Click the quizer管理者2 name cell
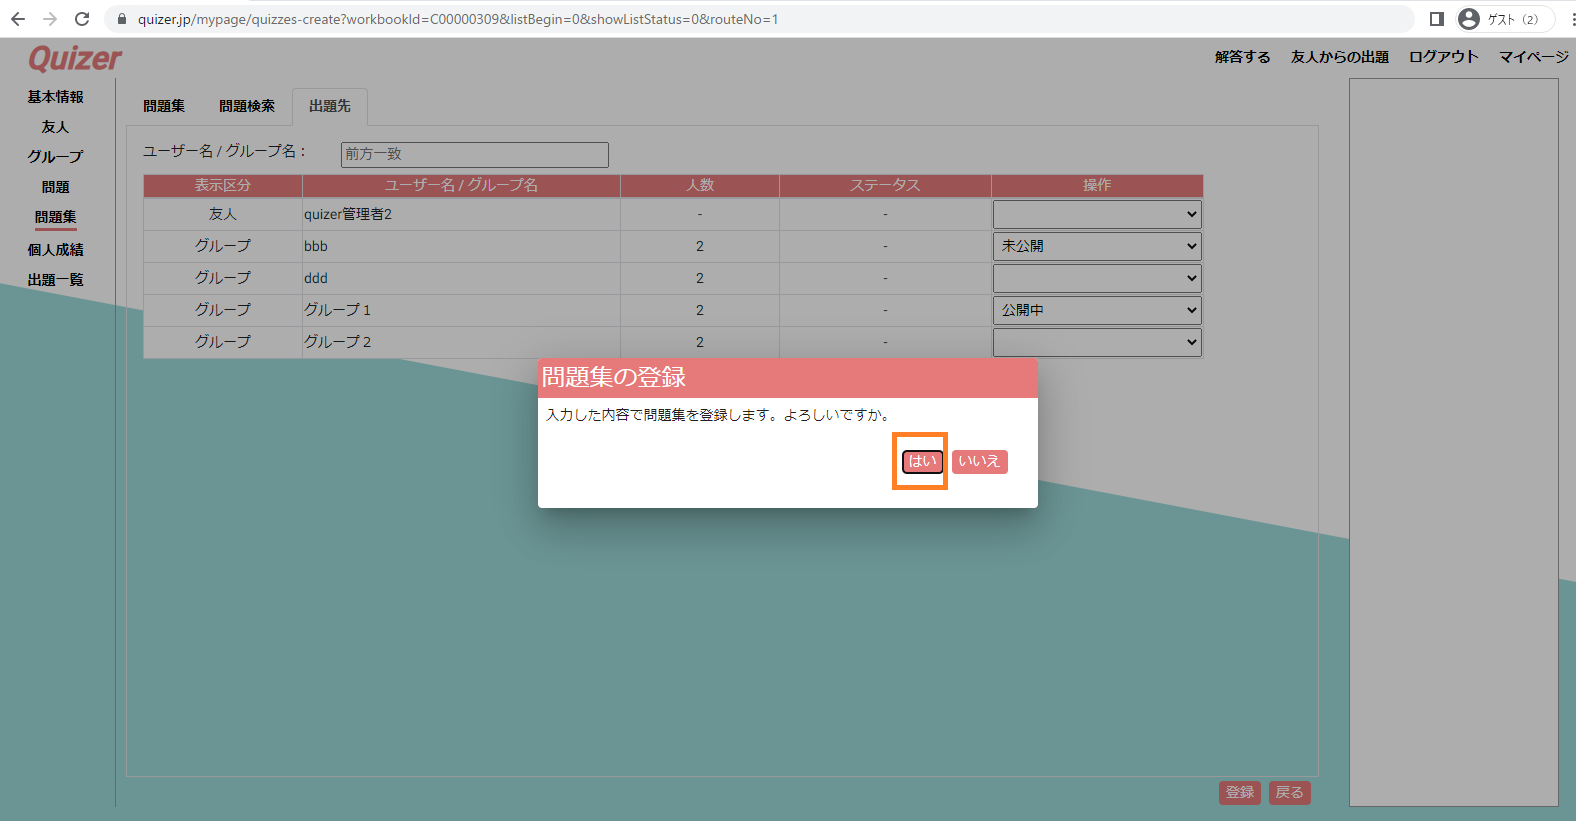The image size is (1576, 821). (461, 214)
